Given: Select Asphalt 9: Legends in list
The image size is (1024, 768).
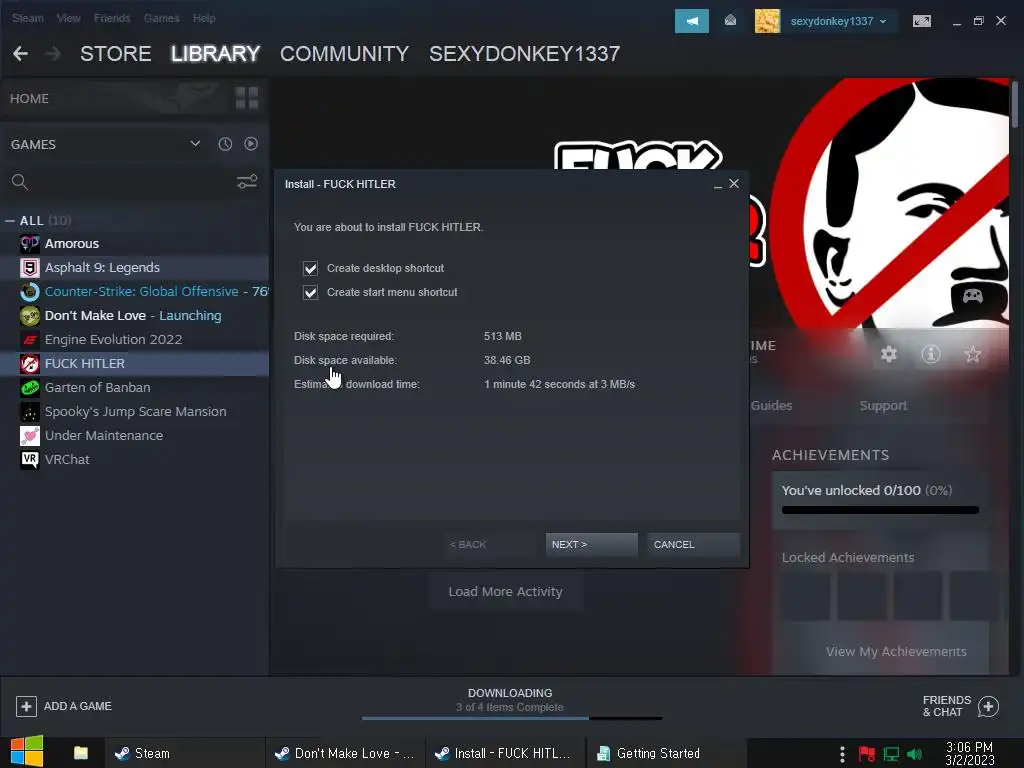Looking at the screenshot, I should (x=135, y=268).
